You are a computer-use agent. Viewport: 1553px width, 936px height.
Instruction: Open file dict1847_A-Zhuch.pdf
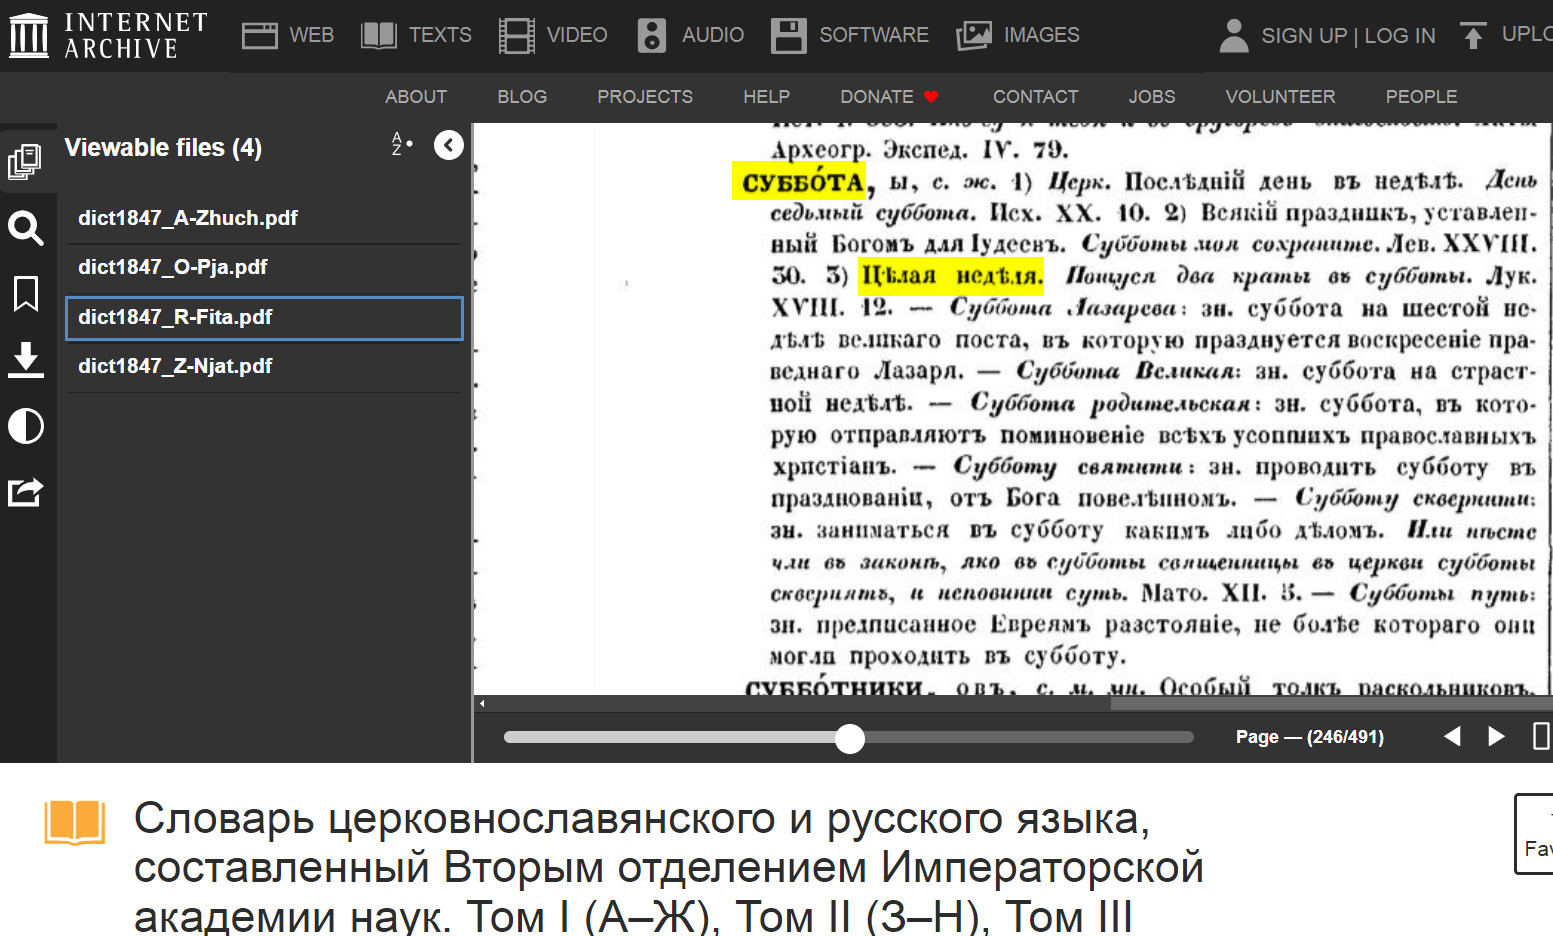point(264,218)
